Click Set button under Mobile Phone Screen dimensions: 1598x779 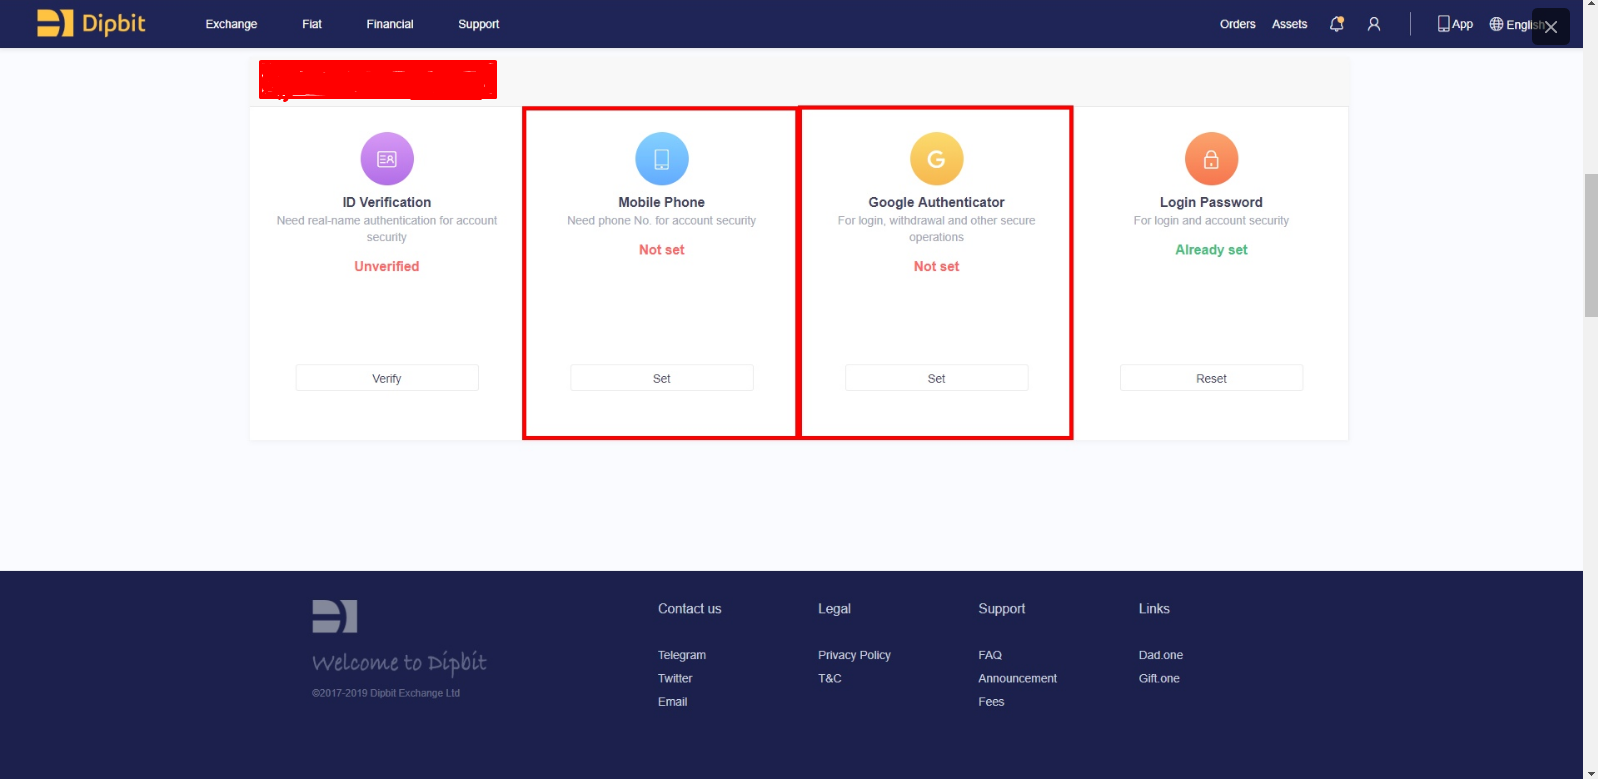tap(662, 378)
